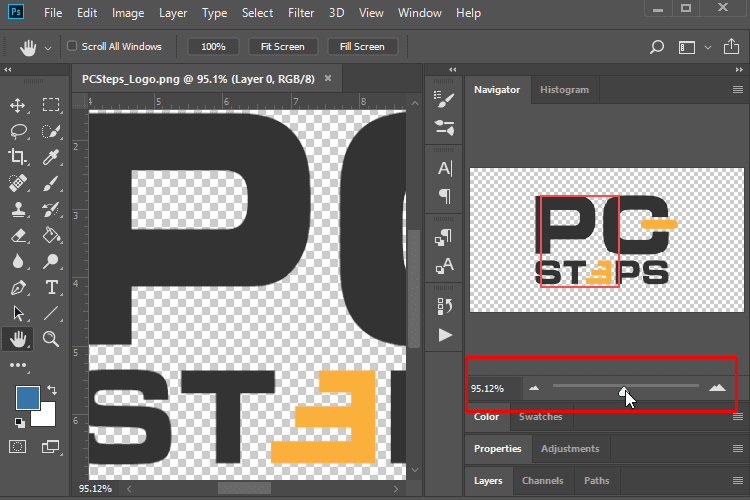Image resolution: width=750 pixels, height=500 pixels.
Task: Open the Paragraph Styles panel icon
Action: click(x=443, y=237)
